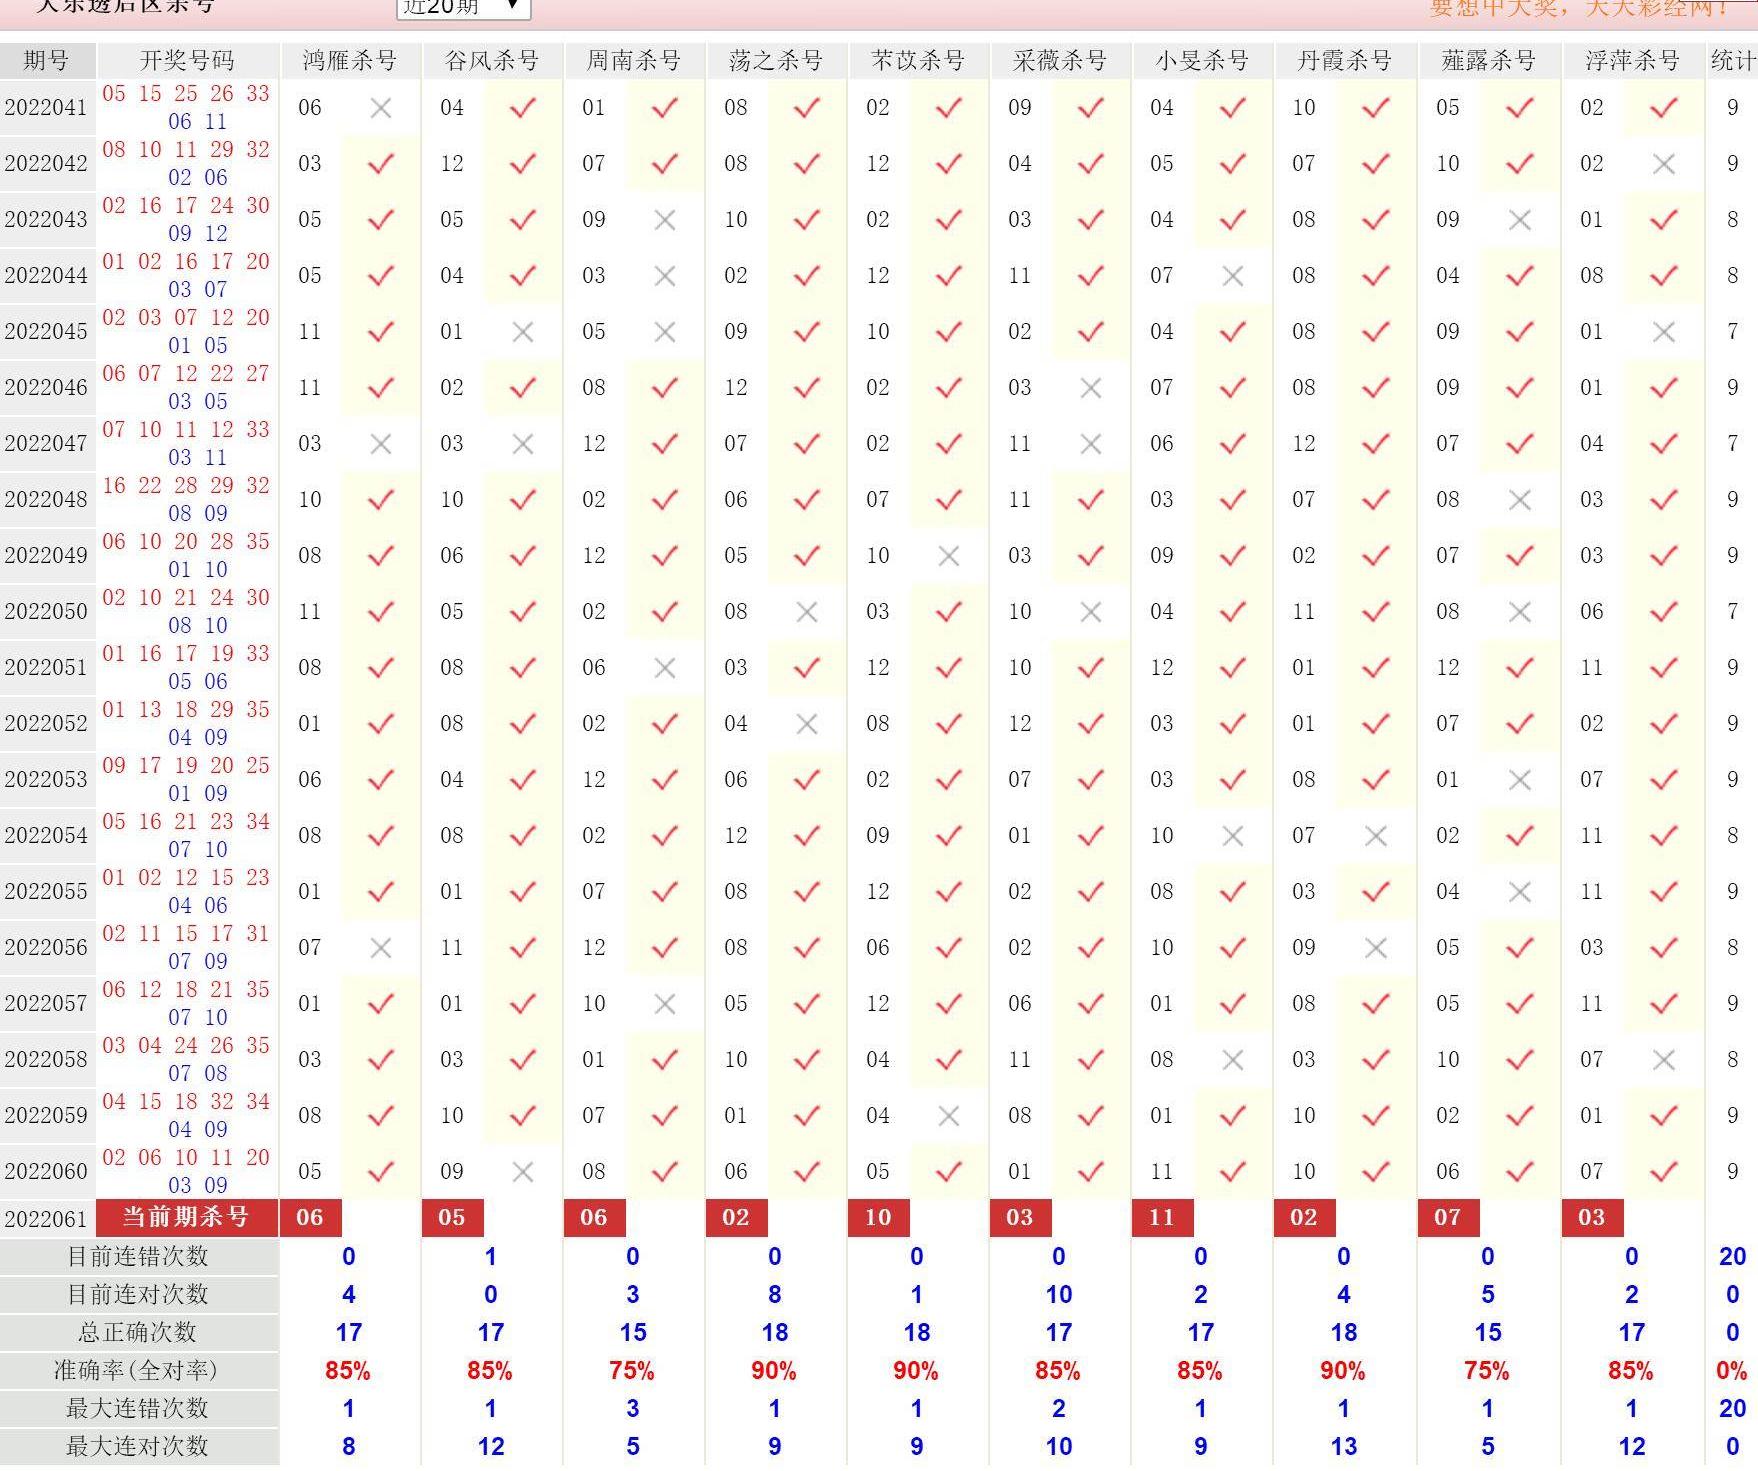Click the check mark for 浮萍杀号 in row 2022041
This screenshot has width=1758, height=1471.
[x=1663, y=108]
